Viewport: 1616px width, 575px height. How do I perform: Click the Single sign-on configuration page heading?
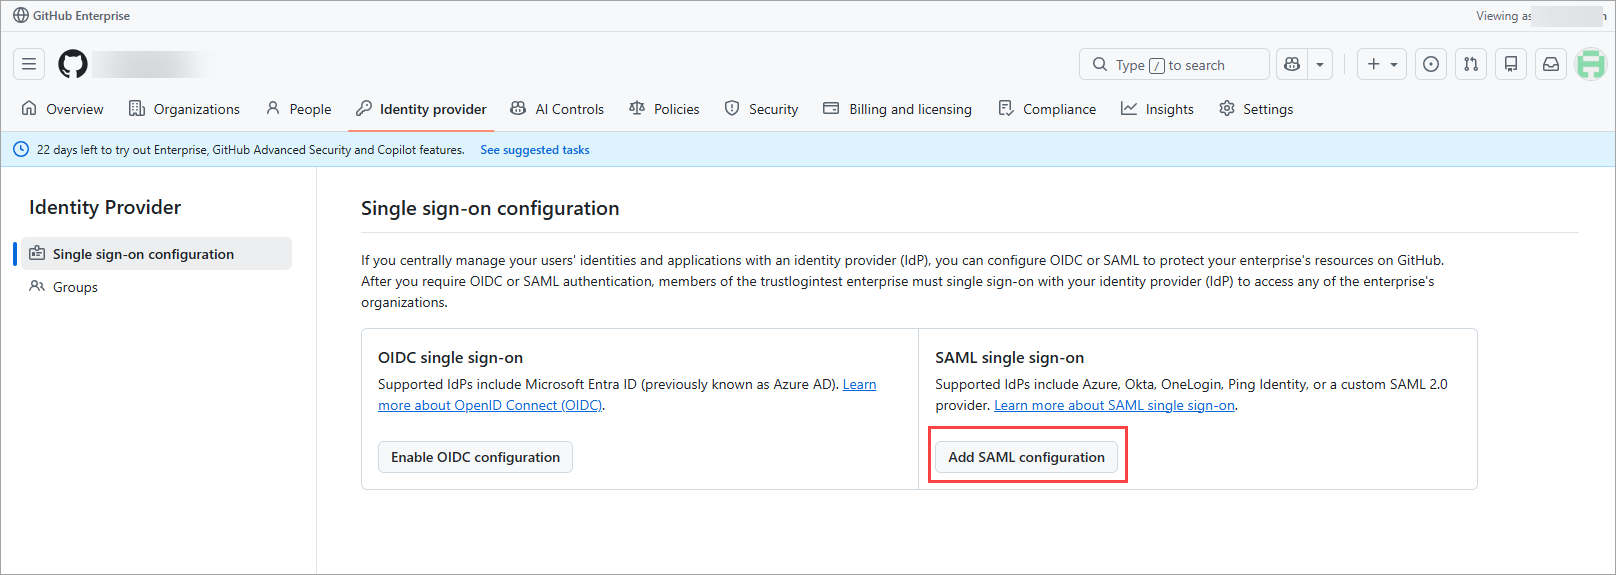[490, 208]
